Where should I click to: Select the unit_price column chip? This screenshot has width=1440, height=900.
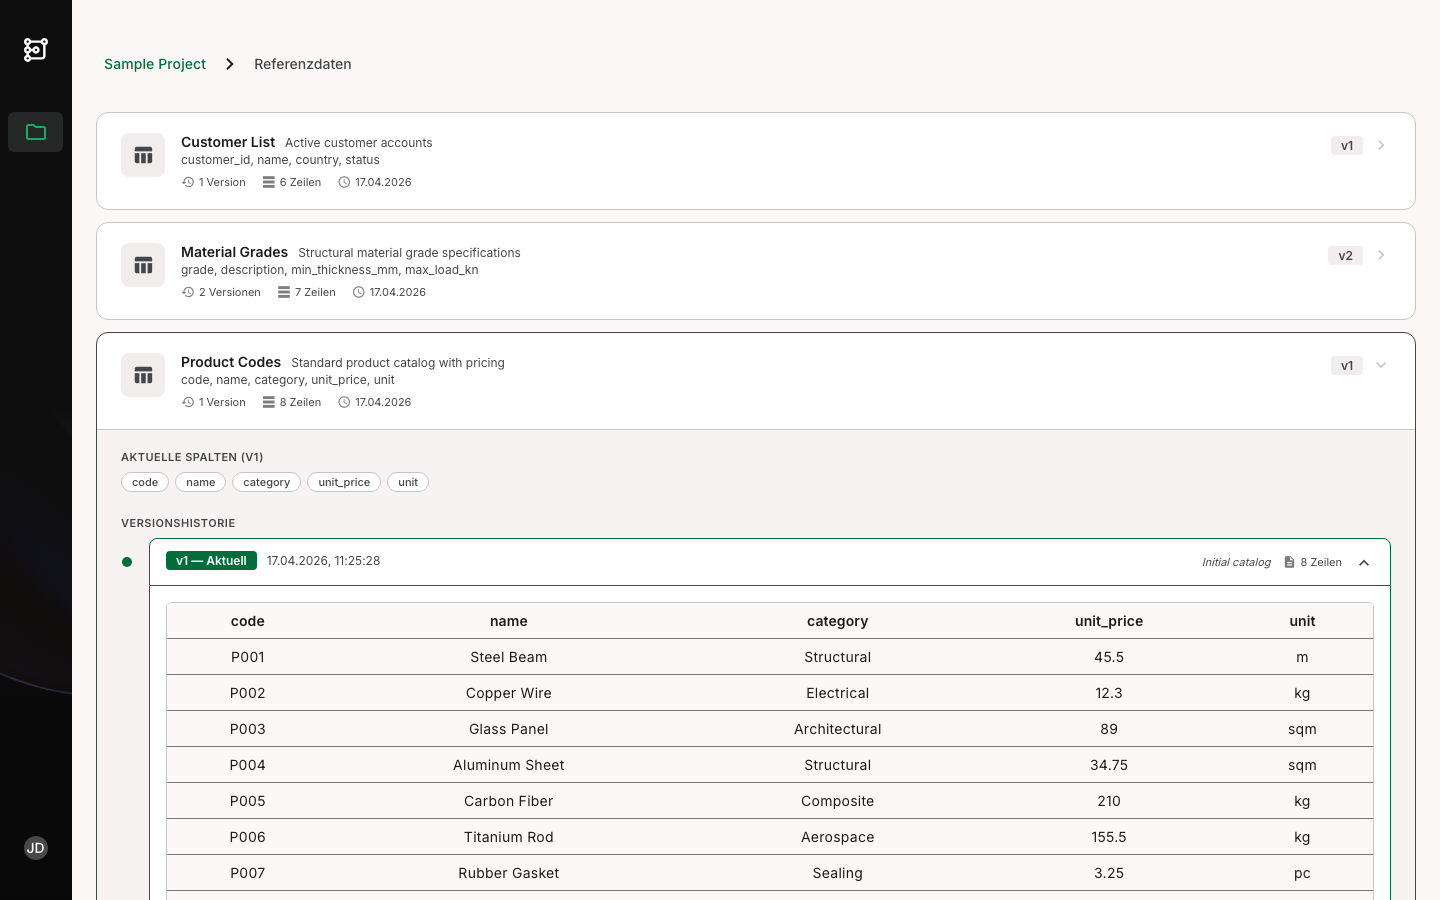[x=344, y=482]
